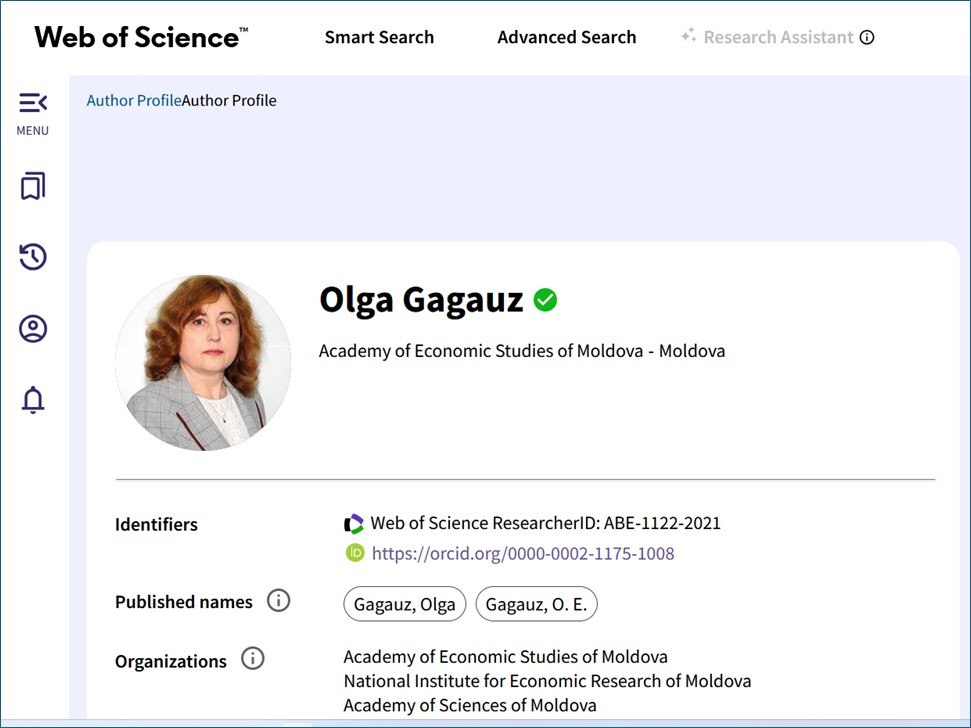Open the Research Assistant menu item
The image size is (971, 728).
pyautogui.click(x=778, y=37)
